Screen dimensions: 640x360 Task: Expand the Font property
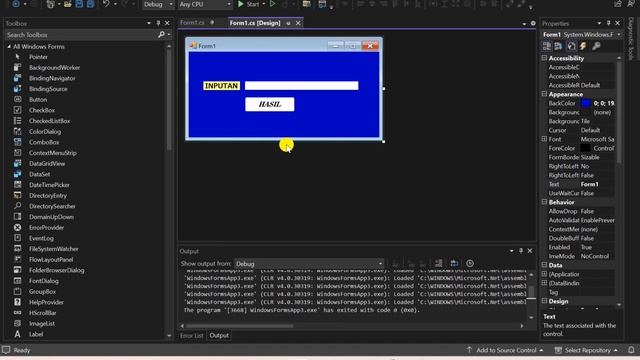coord(544,139)
